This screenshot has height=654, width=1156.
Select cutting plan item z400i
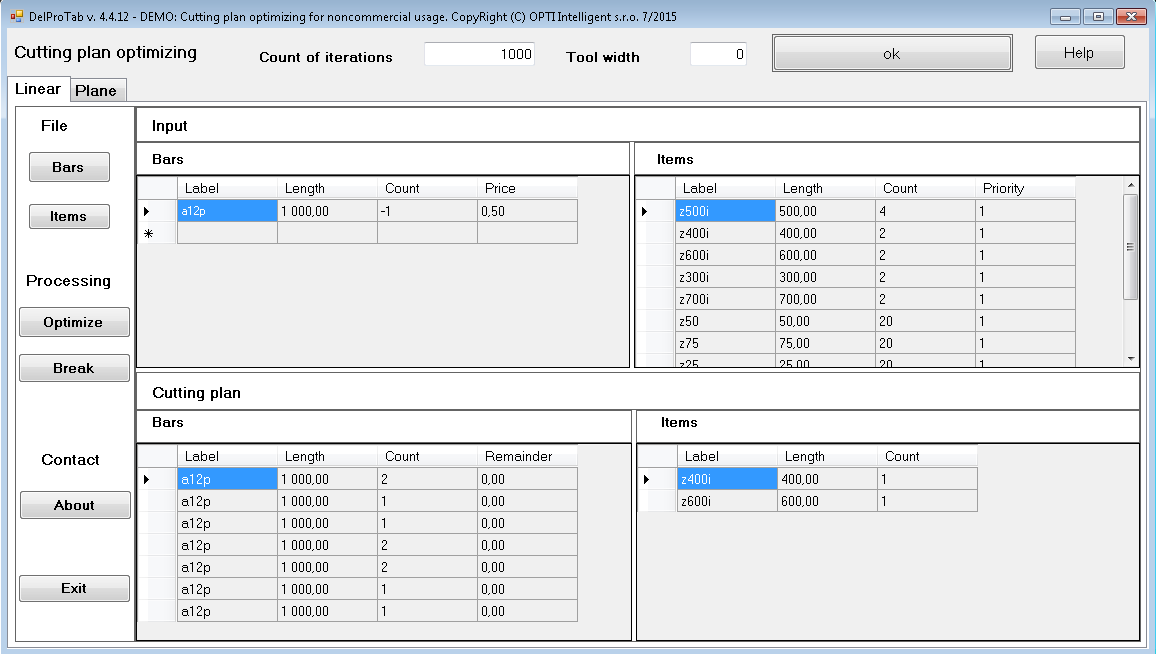point(728,479)
